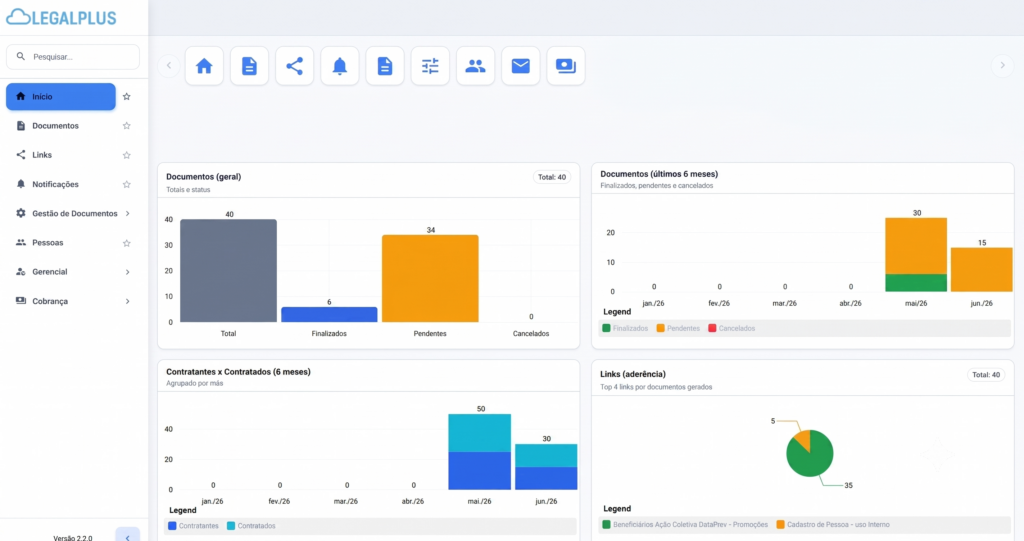1024x541 pixels.
Task: Toggle the Cancelados legend entry
Action: click(x=731, y=329)
